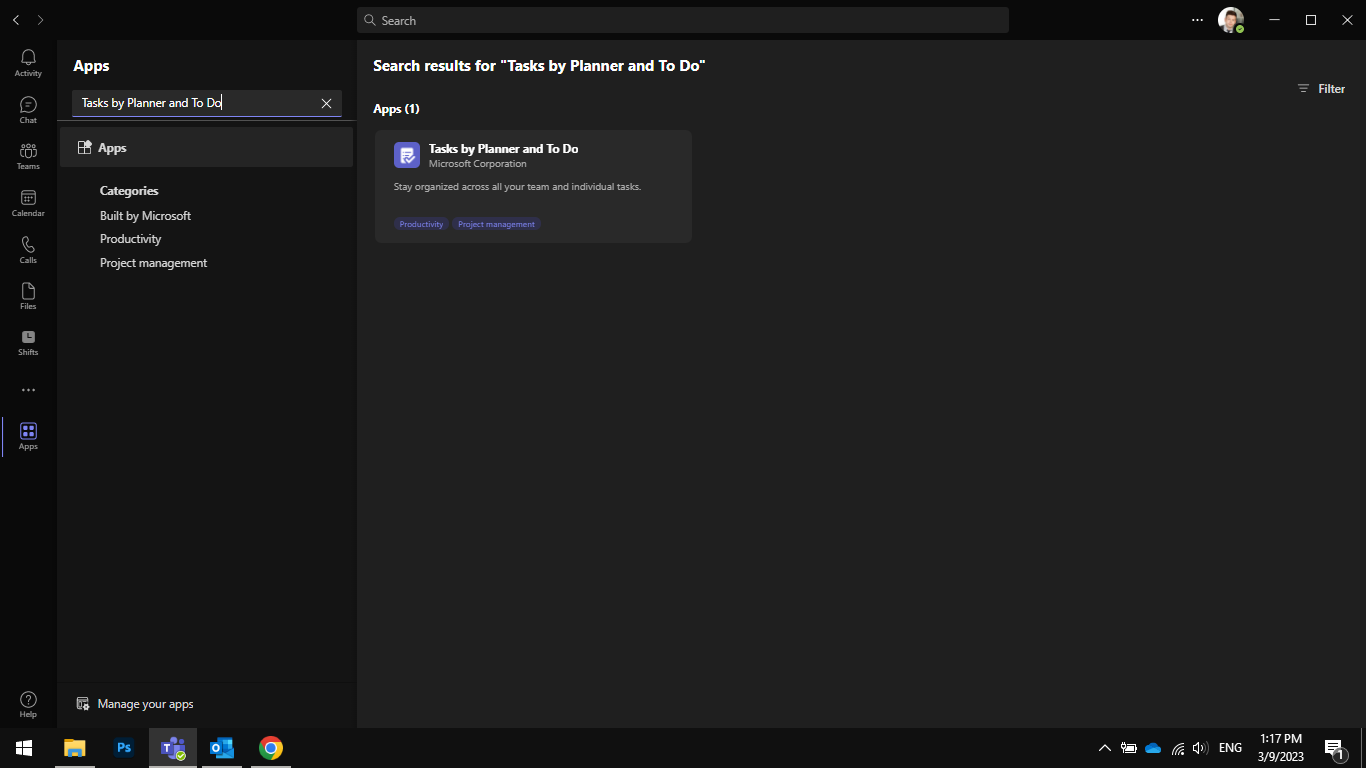Go forward using the forward arrow

click(x=40, y=20)
